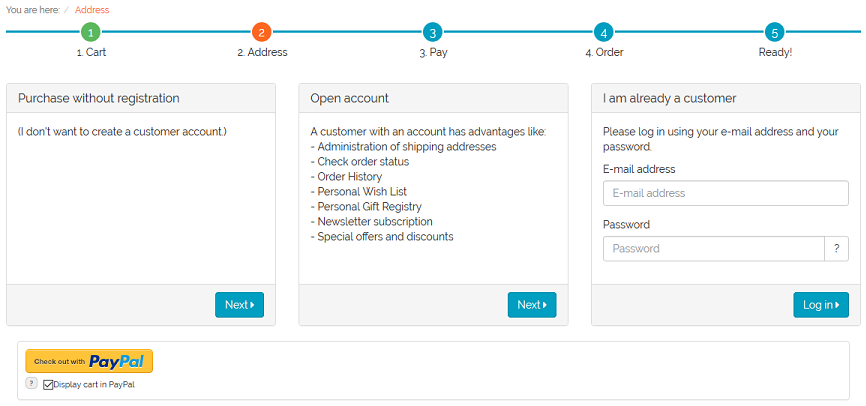The height and width of the screenshot is (406, 866).
Task: Focus the Password input field
Action: tap(714, 249)
